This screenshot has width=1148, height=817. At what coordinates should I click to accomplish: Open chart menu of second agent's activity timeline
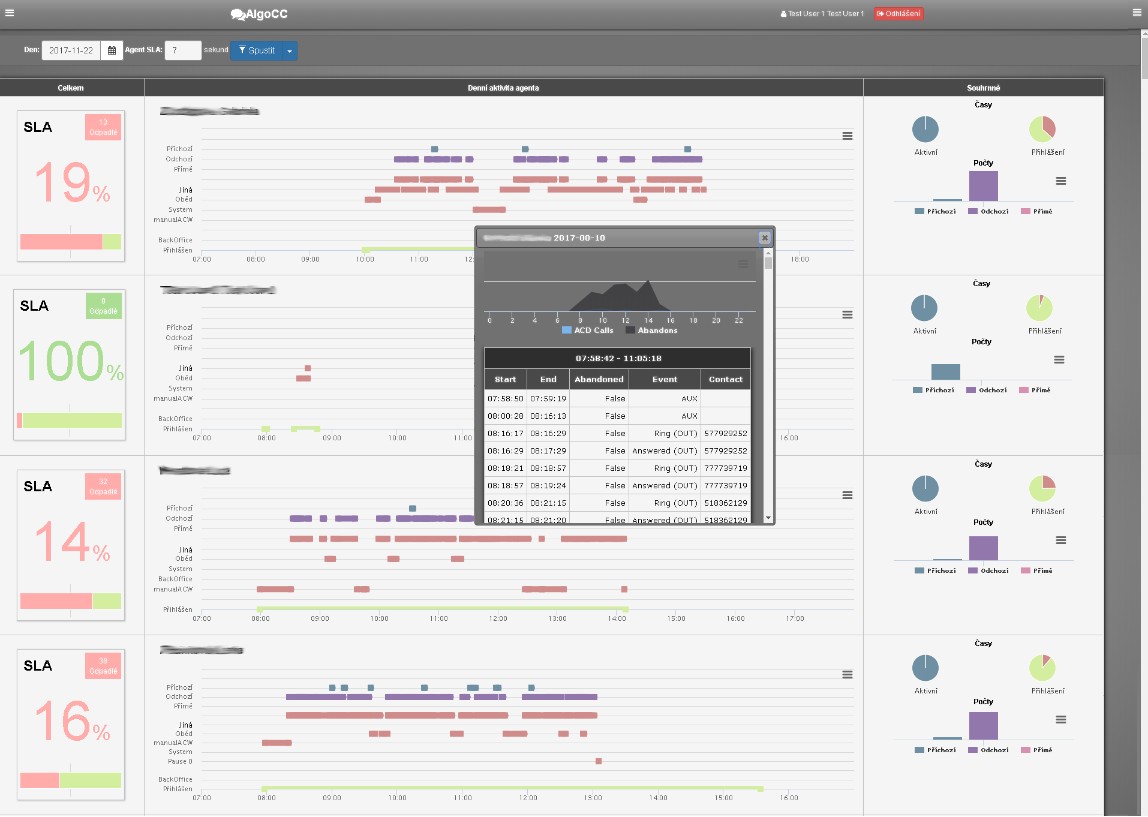coord(847,314)
